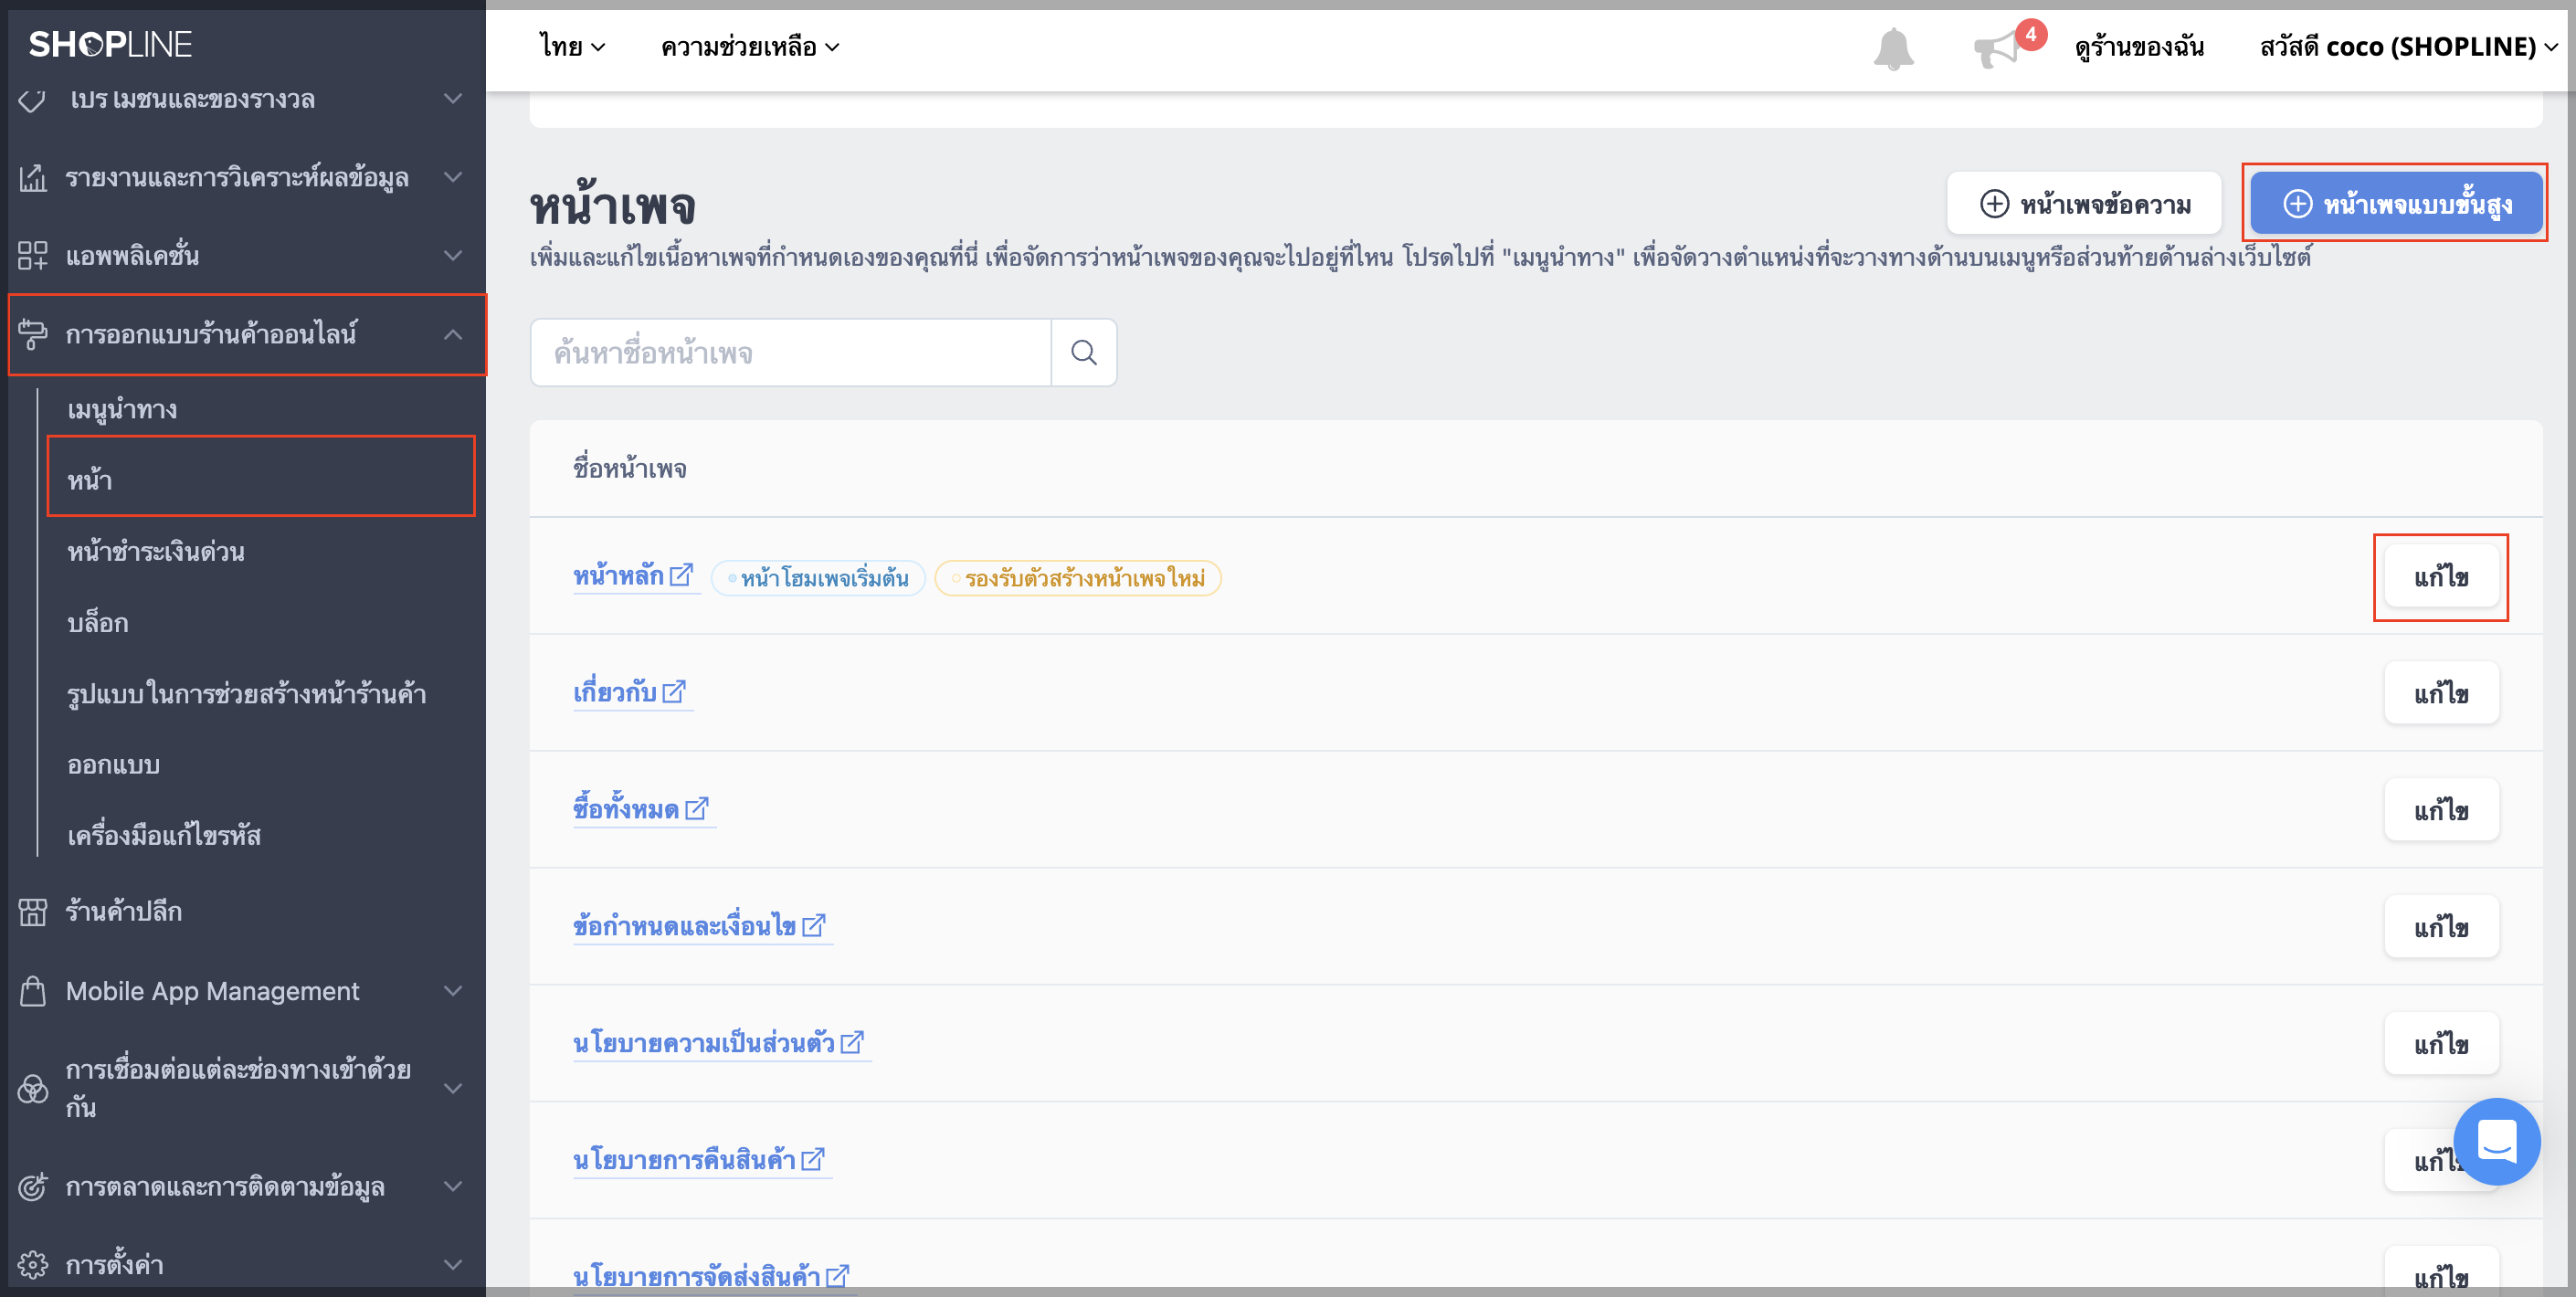Open the ดูร้านของฉัน link
The image size is (2576, 1297).
tap(2139, 47)
